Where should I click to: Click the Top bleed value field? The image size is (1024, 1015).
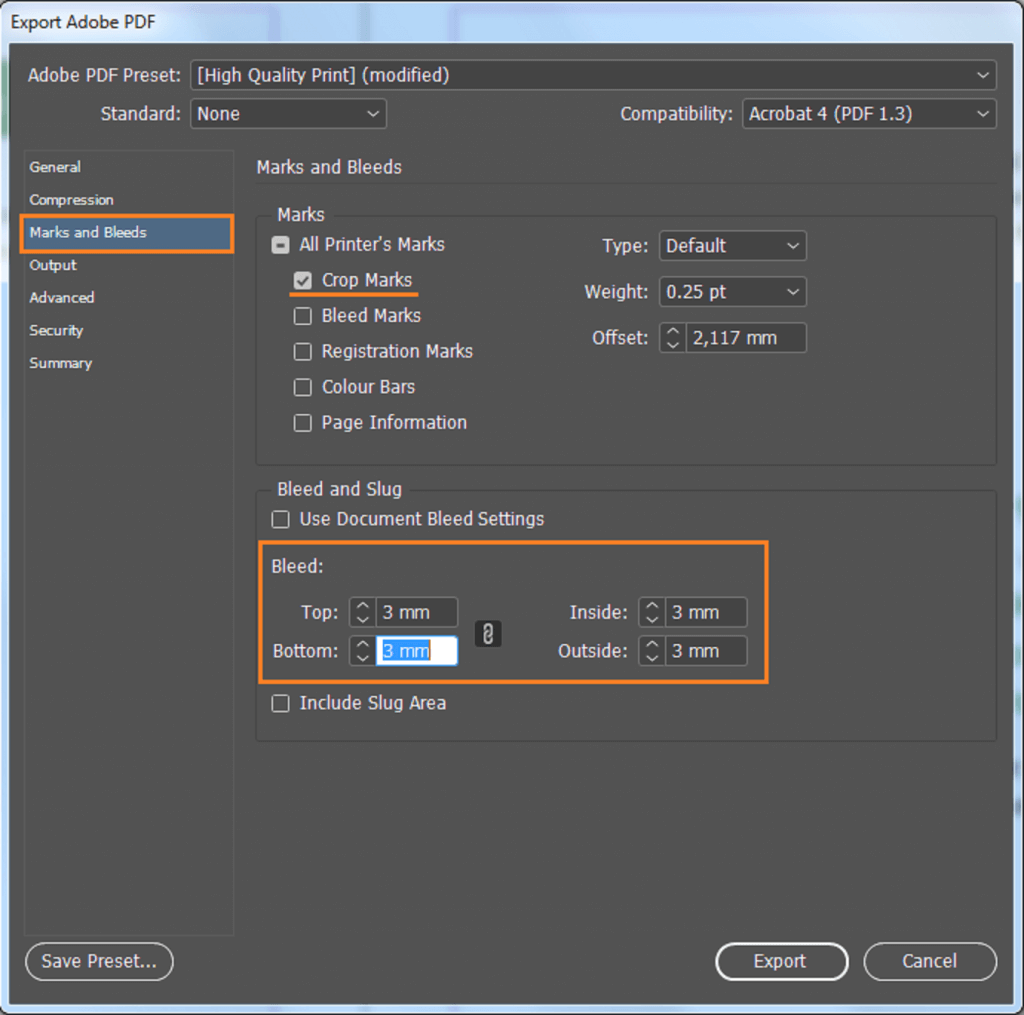tap(417, 612)
